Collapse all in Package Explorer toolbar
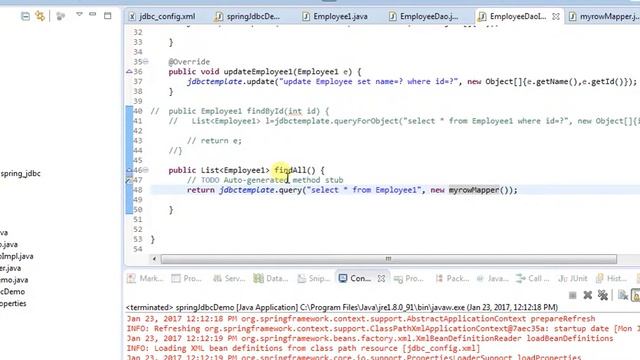The height and width of the screenshot is (360, 640). pyautogui.click(x=25, y=16)
